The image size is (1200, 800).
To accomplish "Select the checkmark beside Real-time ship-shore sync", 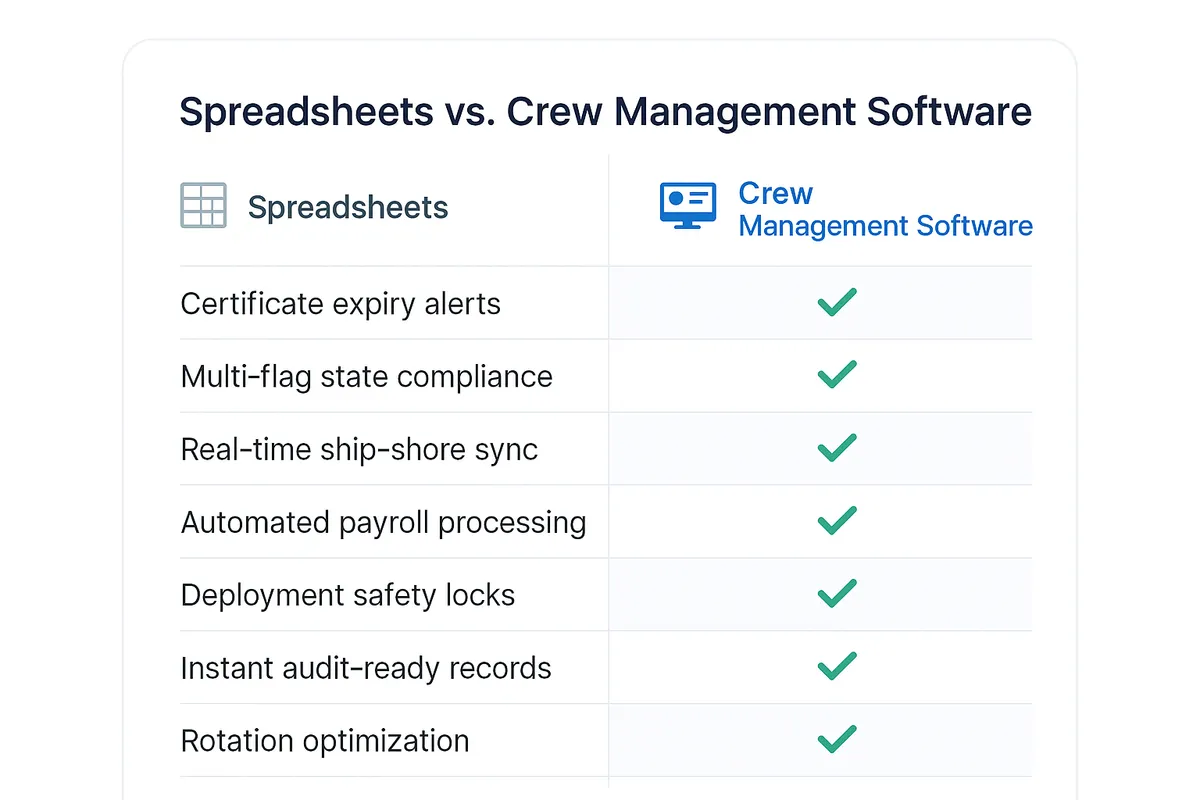I will coord(836,448).
